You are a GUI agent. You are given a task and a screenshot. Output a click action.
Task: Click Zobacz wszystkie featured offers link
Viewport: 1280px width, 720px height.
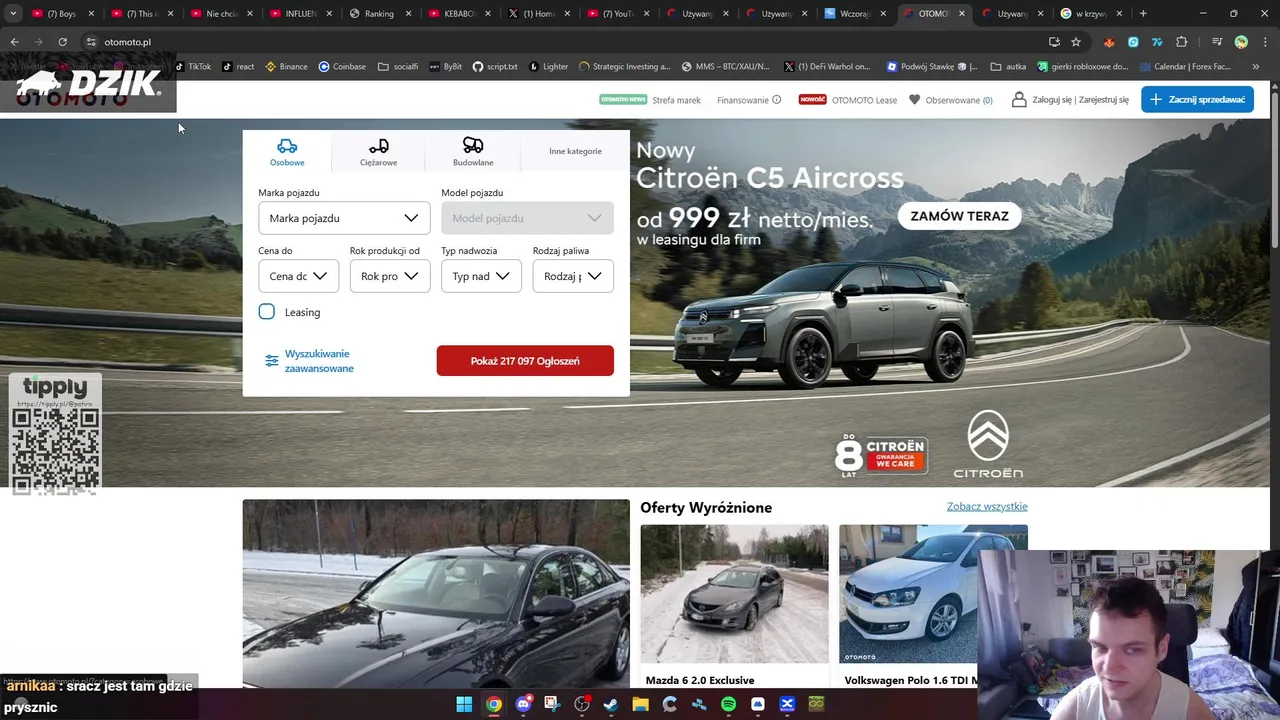tap(987, 507)
